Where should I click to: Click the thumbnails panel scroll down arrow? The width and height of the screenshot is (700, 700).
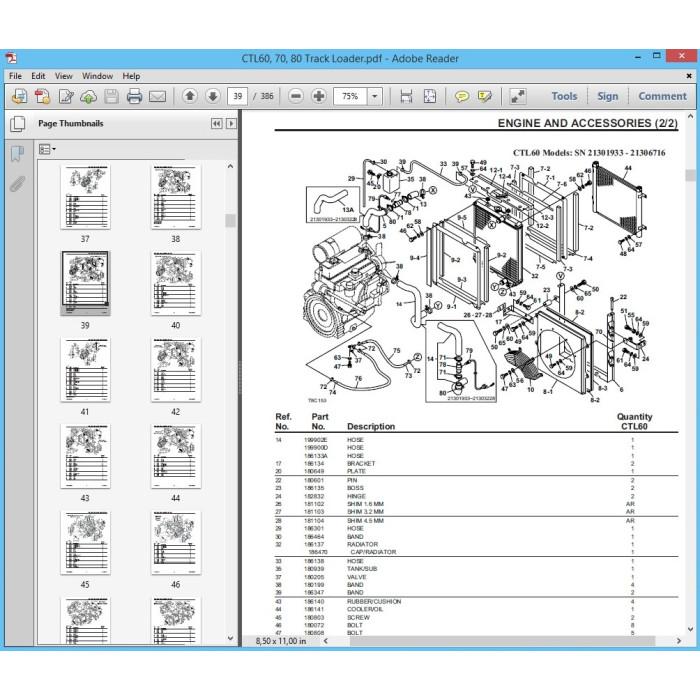(x=230, y=638)
